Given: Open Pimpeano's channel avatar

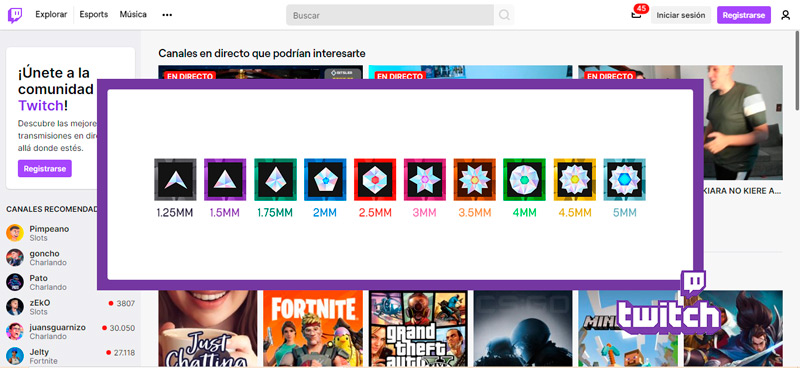Looking at the screenshot, I should point(15,233).
